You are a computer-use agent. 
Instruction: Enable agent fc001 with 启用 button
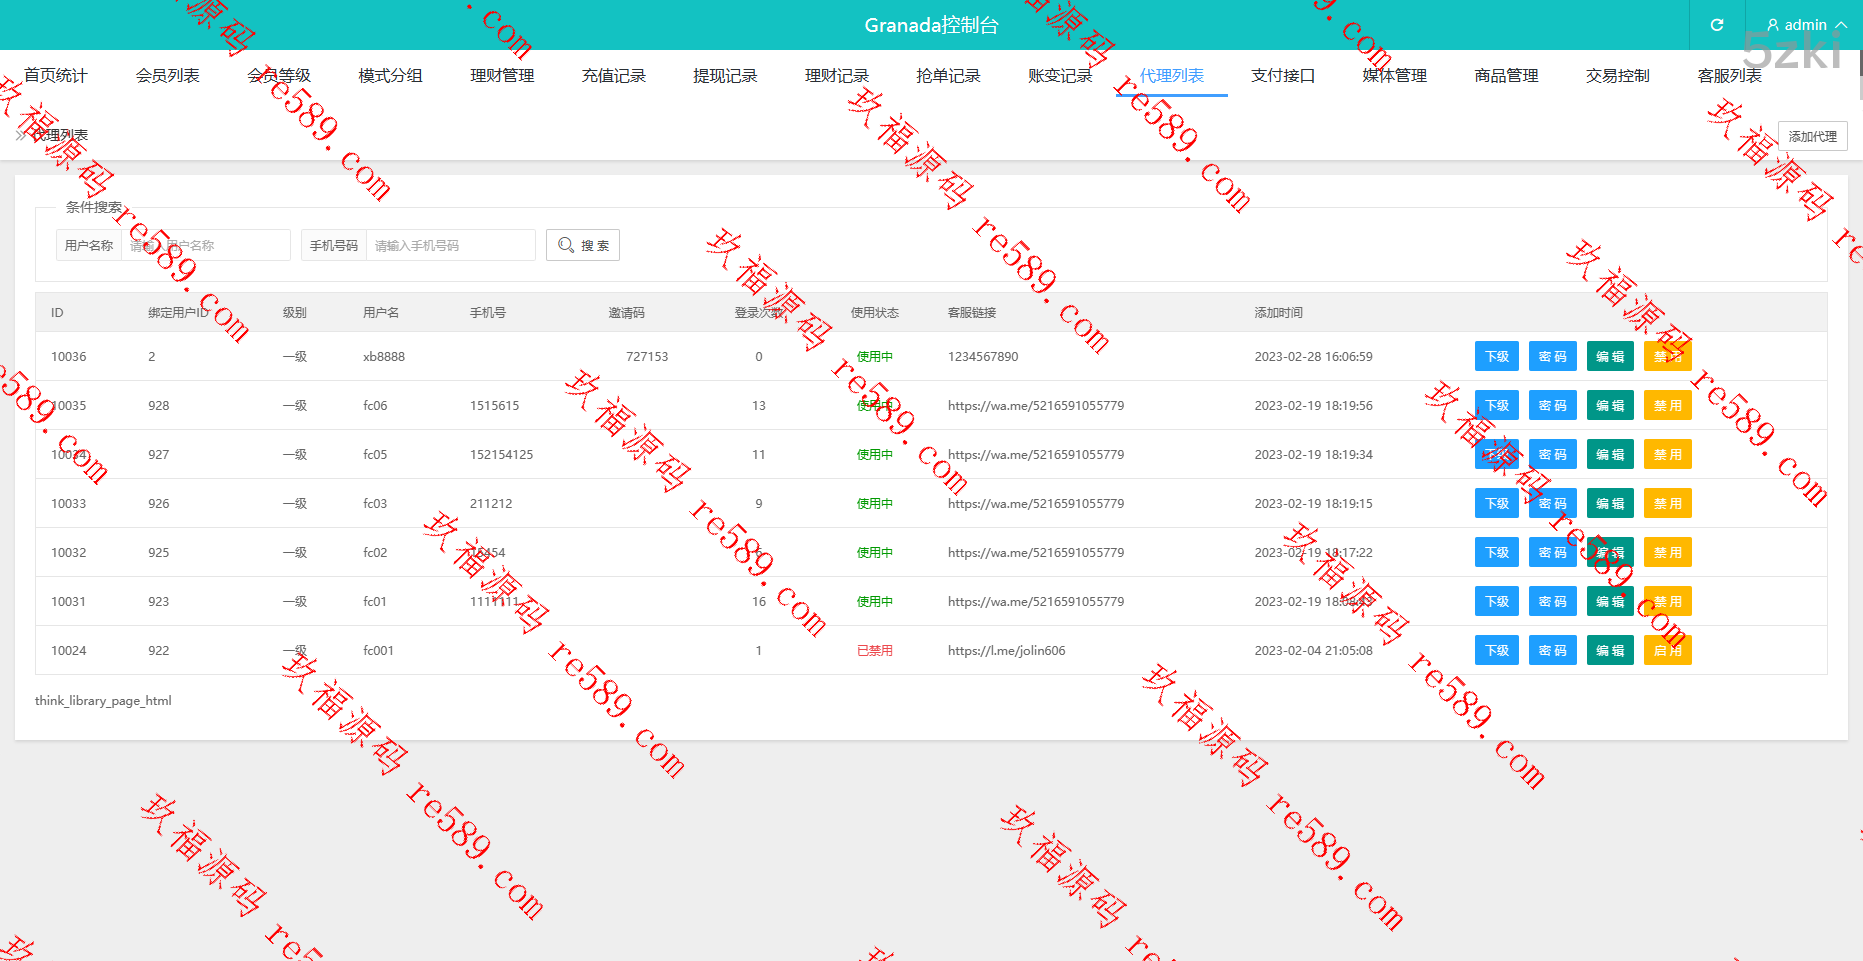click(x=1667, y=651)
